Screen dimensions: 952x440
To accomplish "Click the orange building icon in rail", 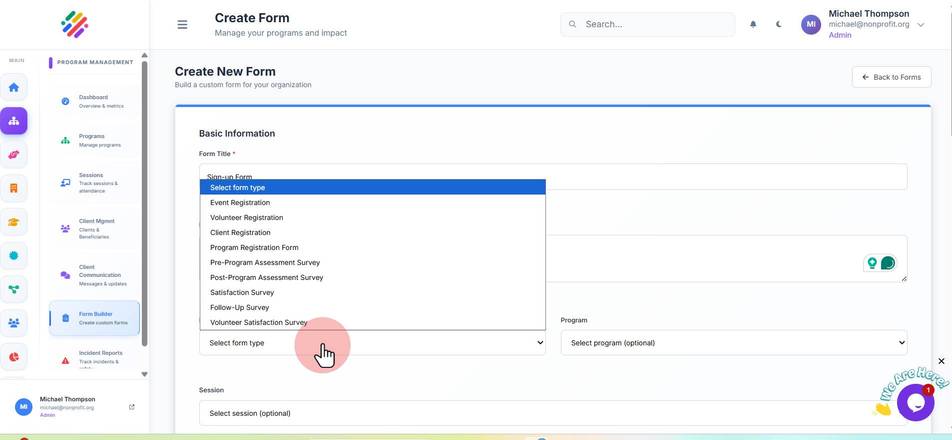I will [x=13, y=188].
